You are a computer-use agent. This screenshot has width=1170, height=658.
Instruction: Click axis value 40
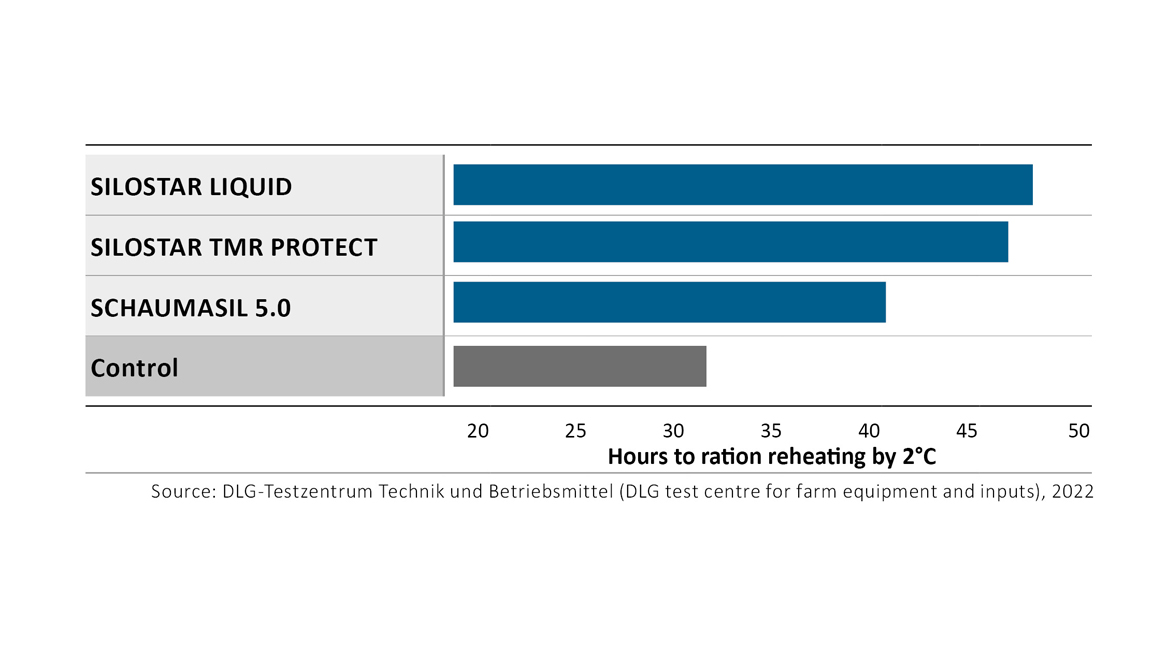pos(869,431)
